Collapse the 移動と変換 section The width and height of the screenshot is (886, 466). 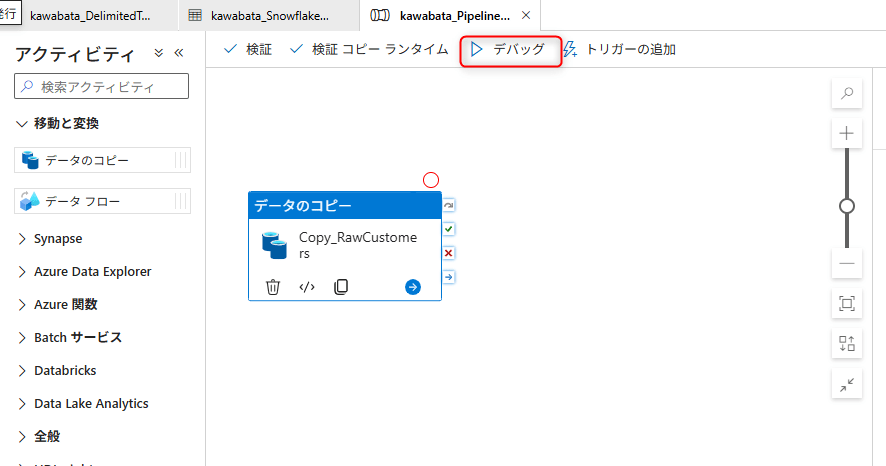point(21,124)
